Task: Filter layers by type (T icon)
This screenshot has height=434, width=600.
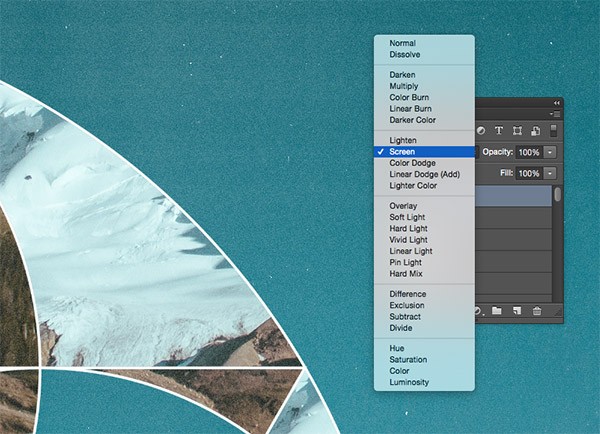Action: 499,131
